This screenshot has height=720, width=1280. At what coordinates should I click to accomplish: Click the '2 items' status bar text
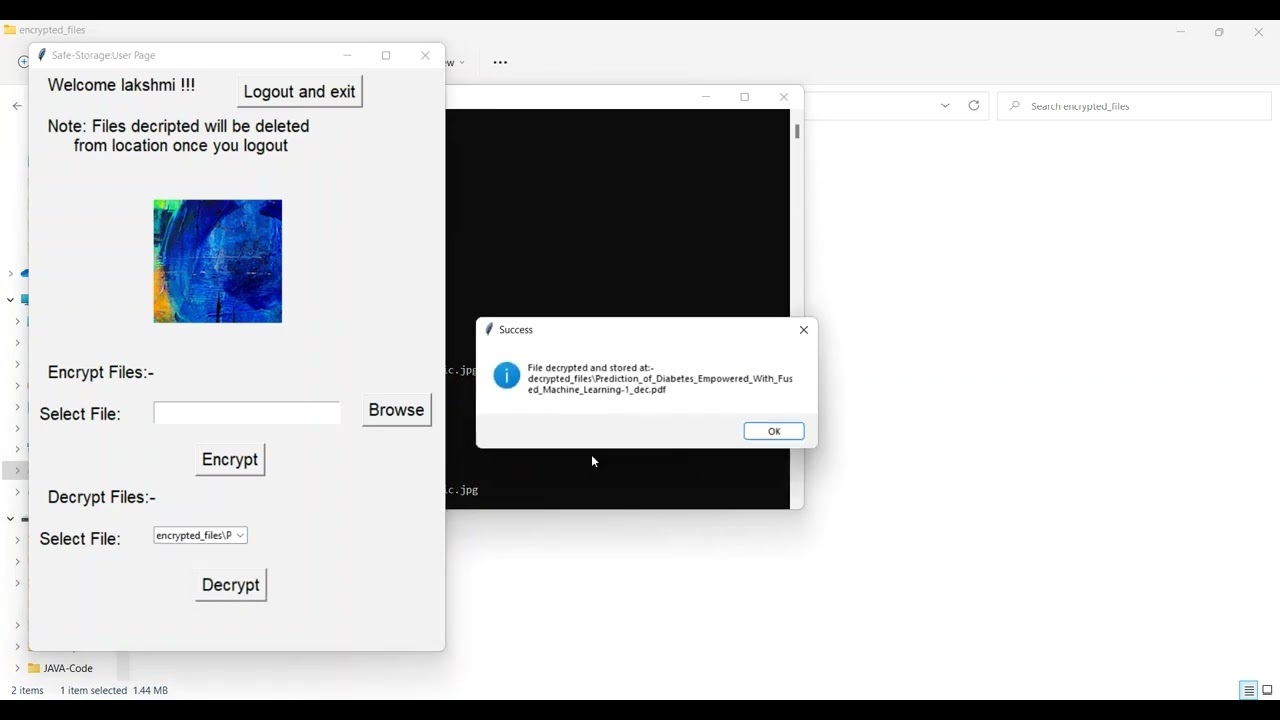coord(28,691)
